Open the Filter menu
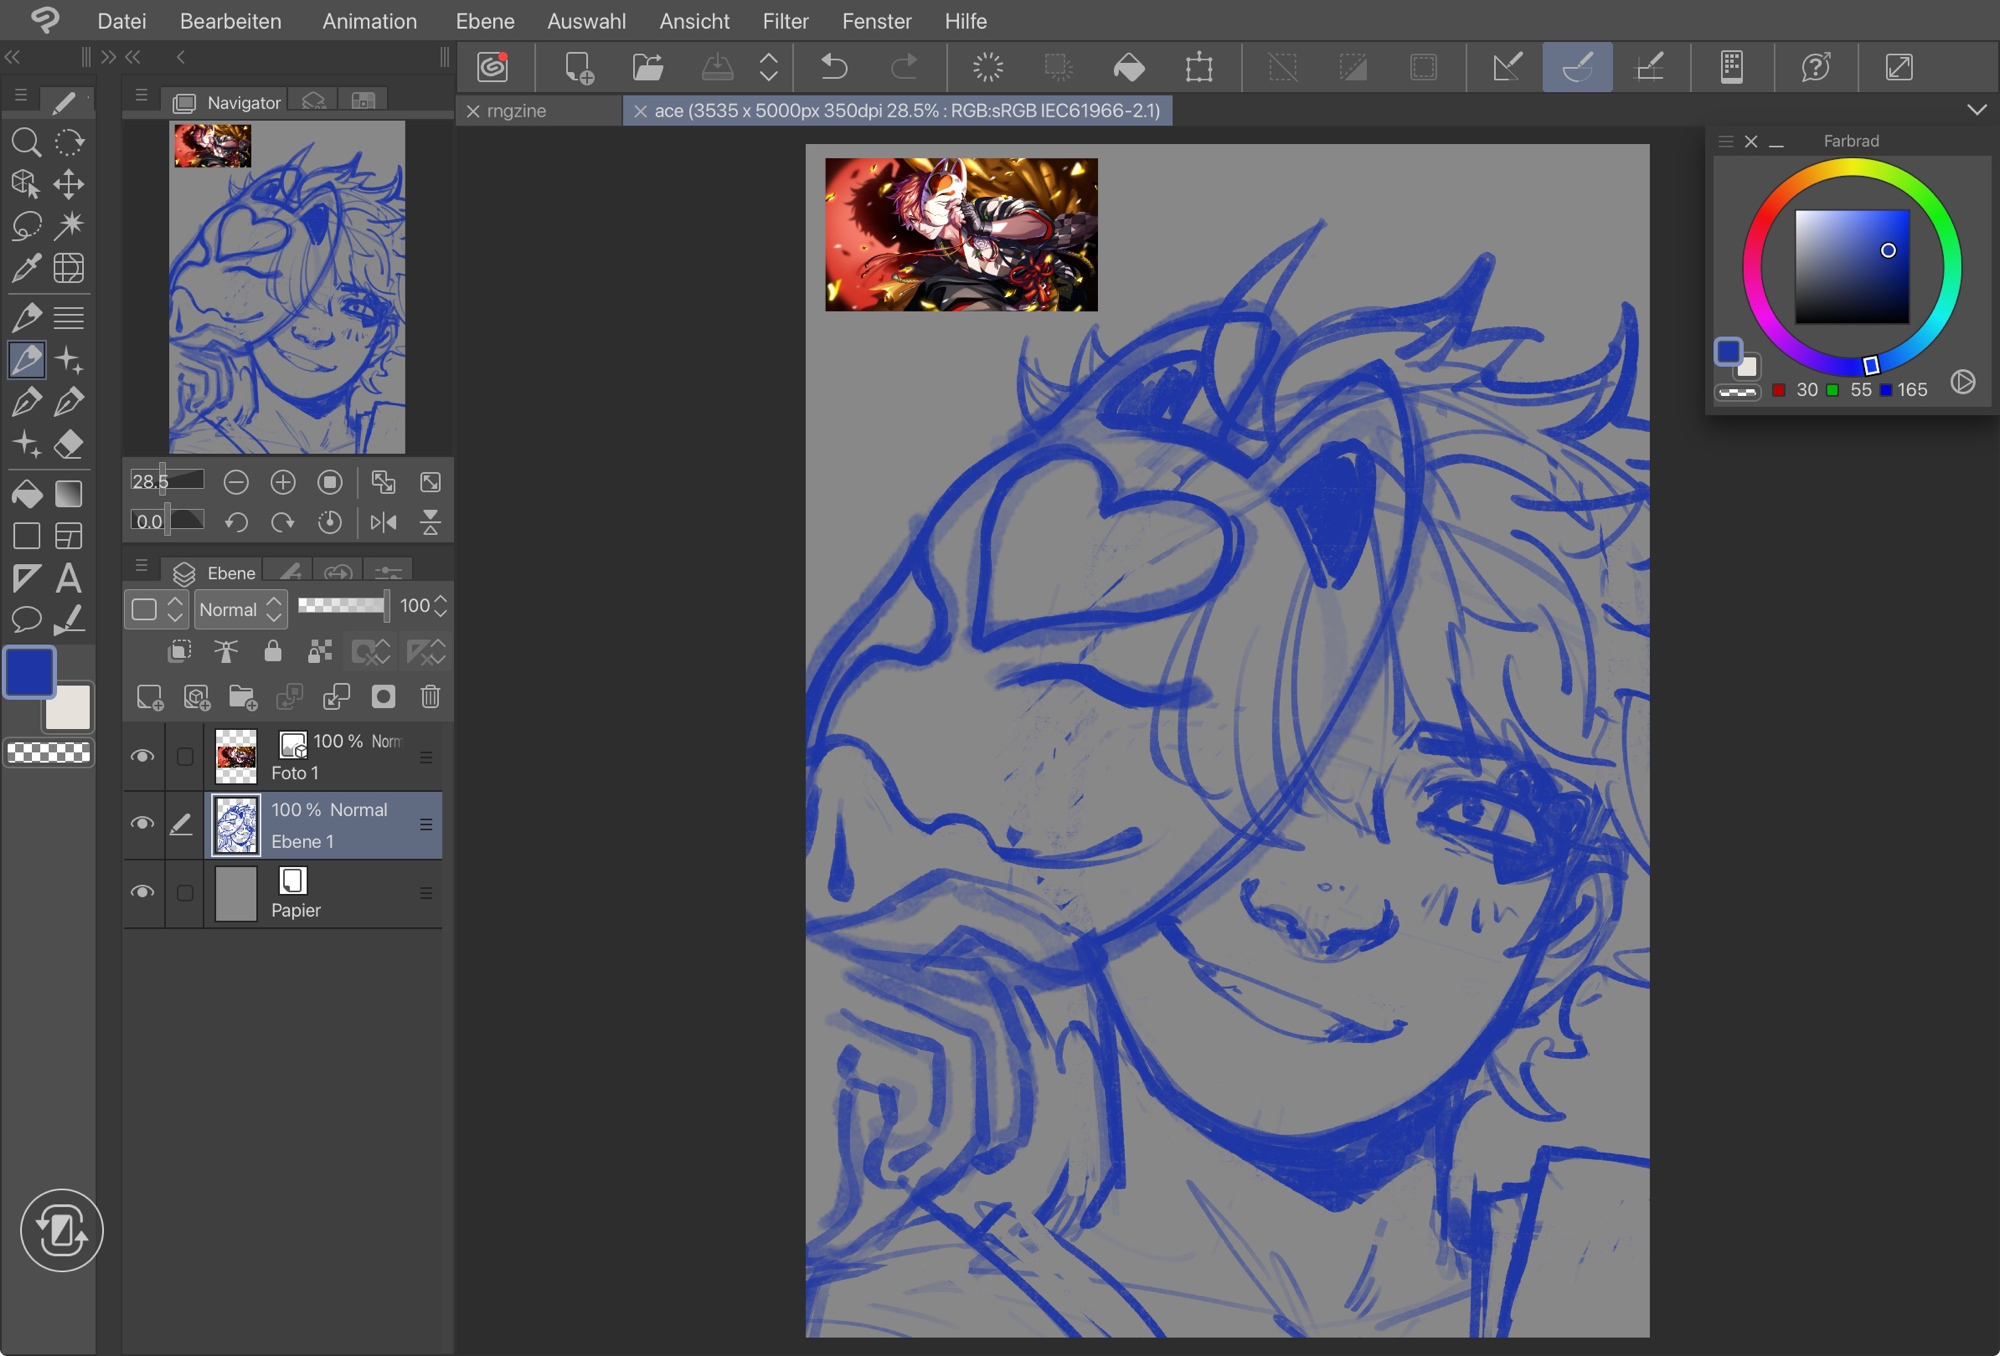 pos(785,21)
